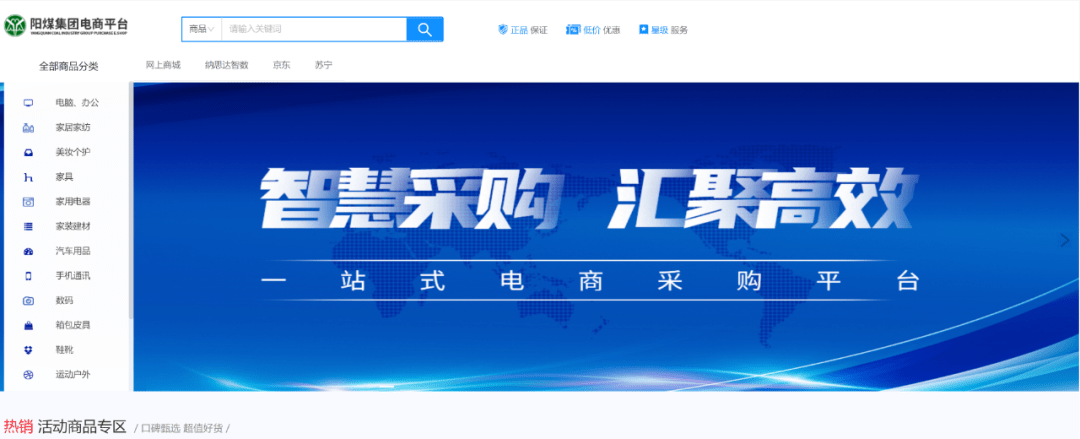Open the 苏宁 tab
Screen dimensions: 1080x439
coord(324,65)
